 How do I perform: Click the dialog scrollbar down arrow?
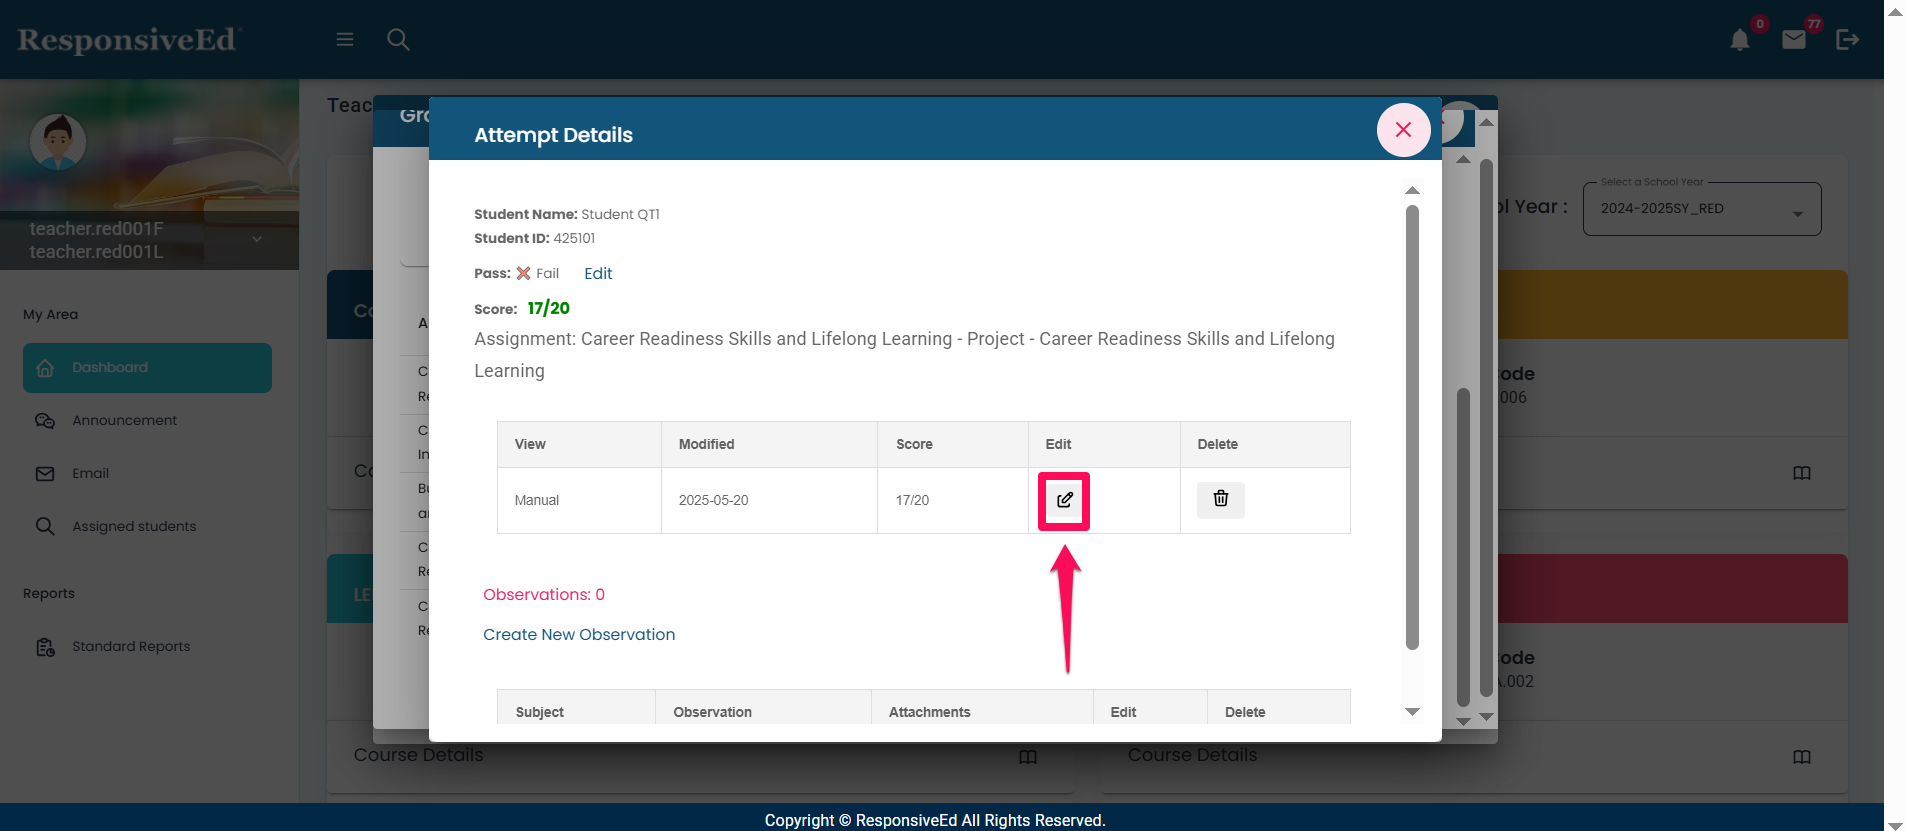tap(1412, 712)
